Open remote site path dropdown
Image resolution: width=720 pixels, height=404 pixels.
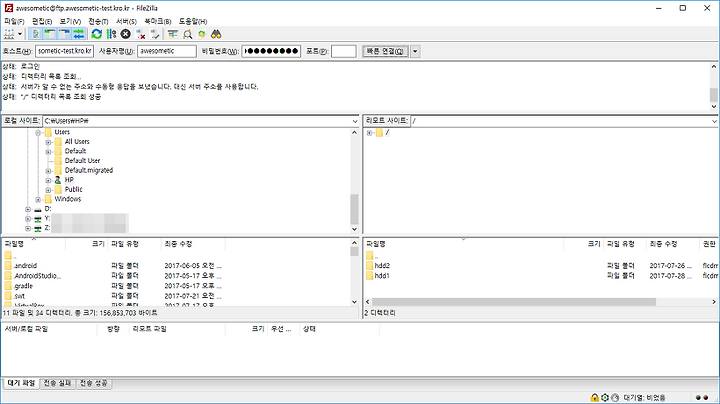click(714, 121)
